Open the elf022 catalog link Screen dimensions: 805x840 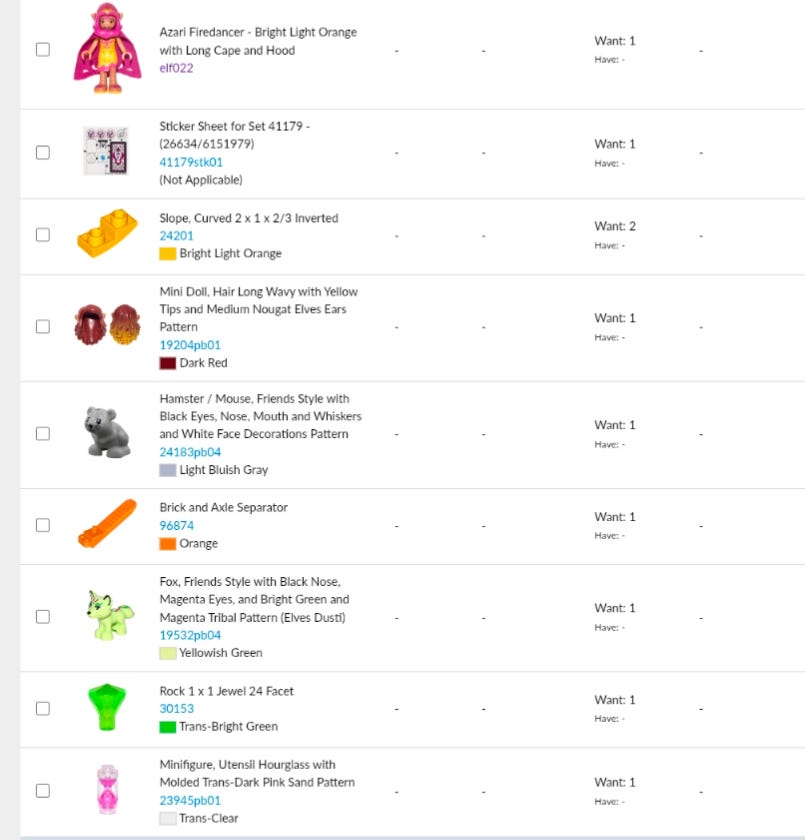pyautogui.click(x=176, y=68)
